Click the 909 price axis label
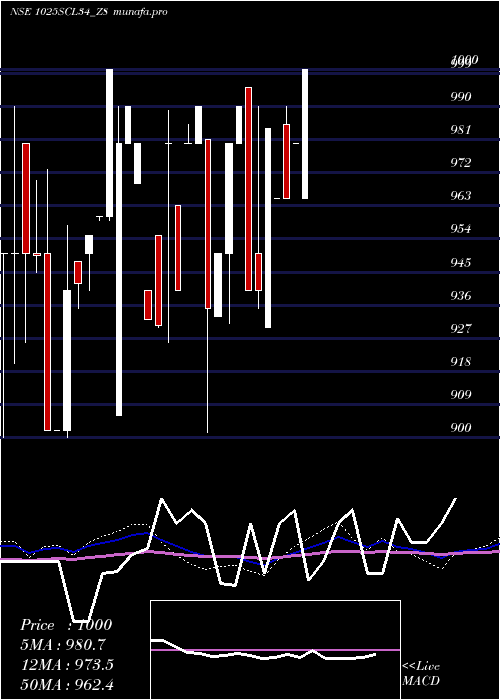500x700 pixels. (461, 395)
